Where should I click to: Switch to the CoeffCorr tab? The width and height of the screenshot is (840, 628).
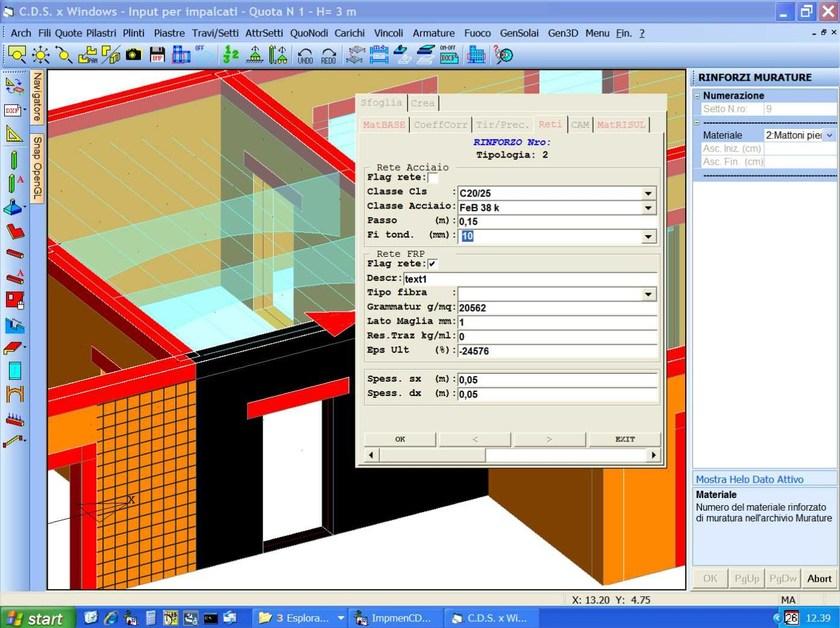pos(441,125)
